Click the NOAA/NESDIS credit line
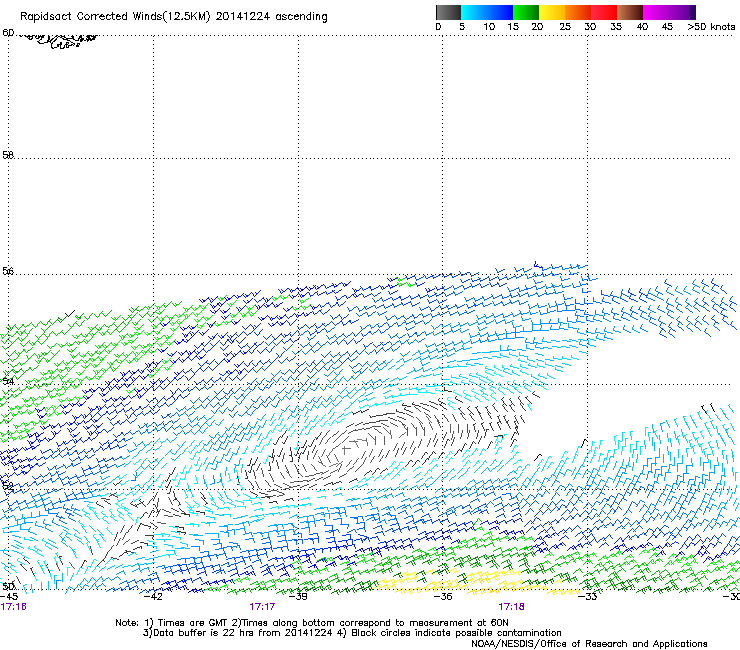The width and height of the screenshot is (740, 650). [x=589, y=644]
